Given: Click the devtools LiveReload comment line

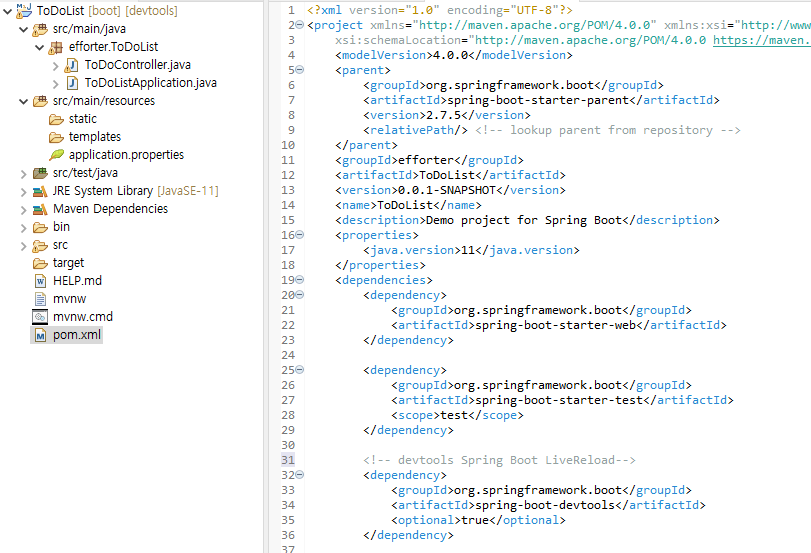Looking at the screenshot, I should [x=499, y=460].
